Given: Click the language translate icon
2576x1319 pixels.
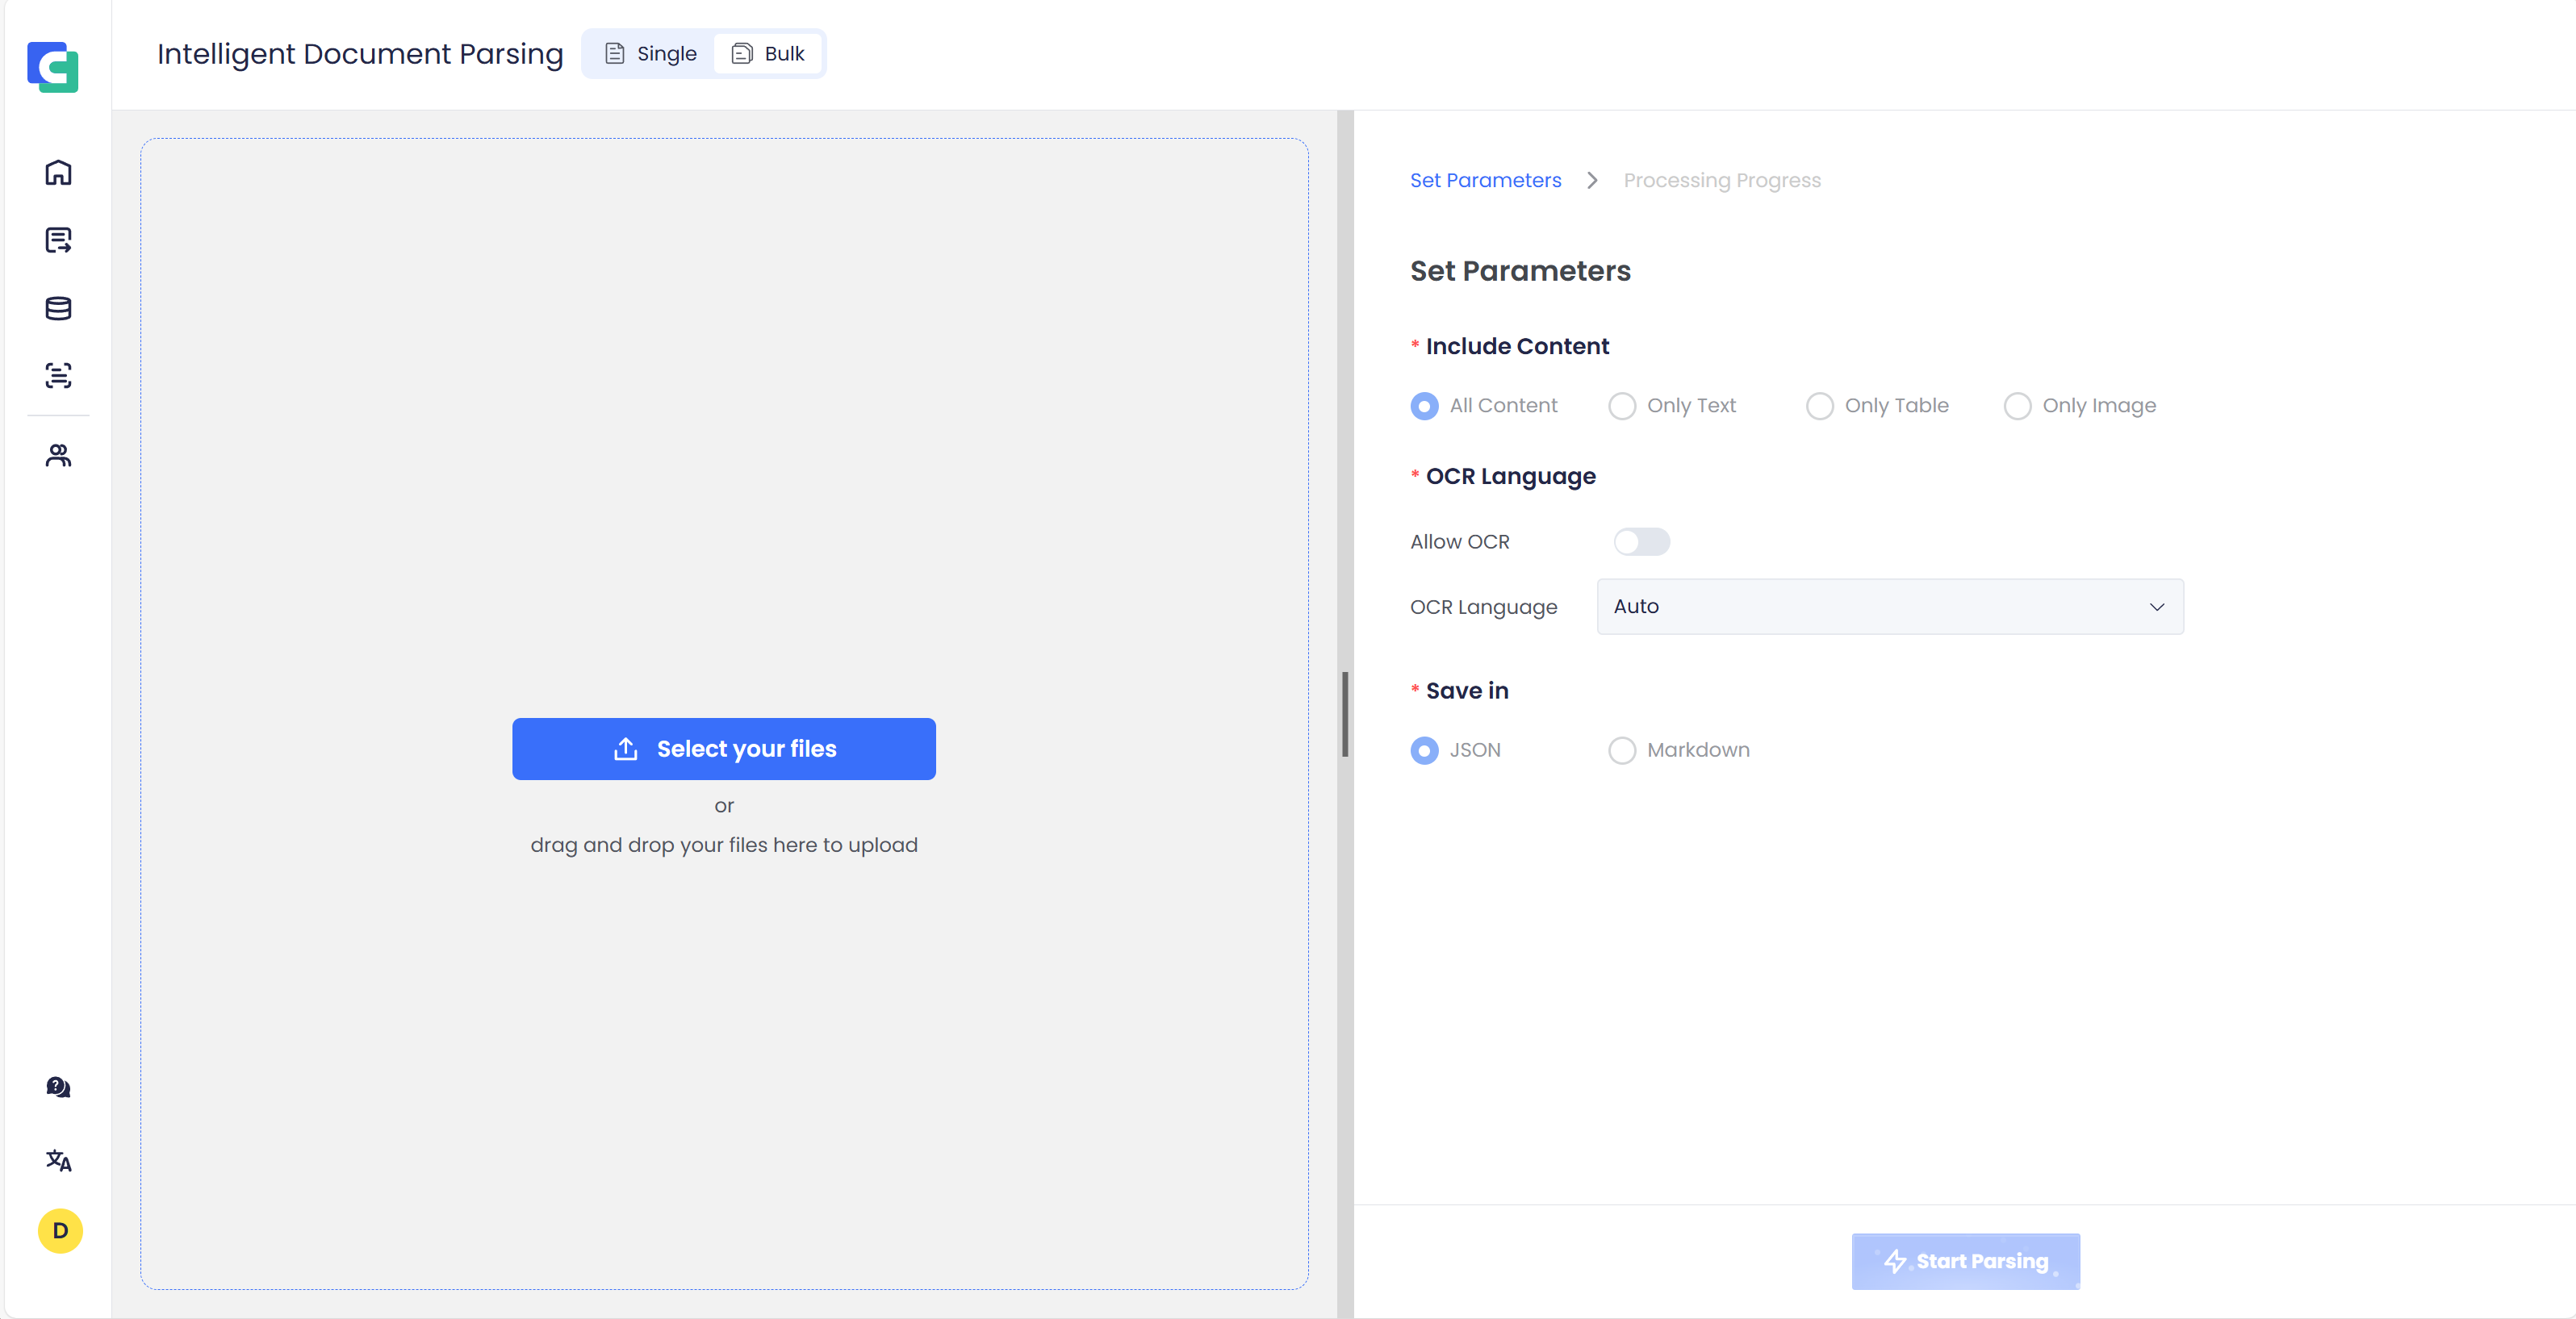Looking at the screenshot, I should 58,1160.
